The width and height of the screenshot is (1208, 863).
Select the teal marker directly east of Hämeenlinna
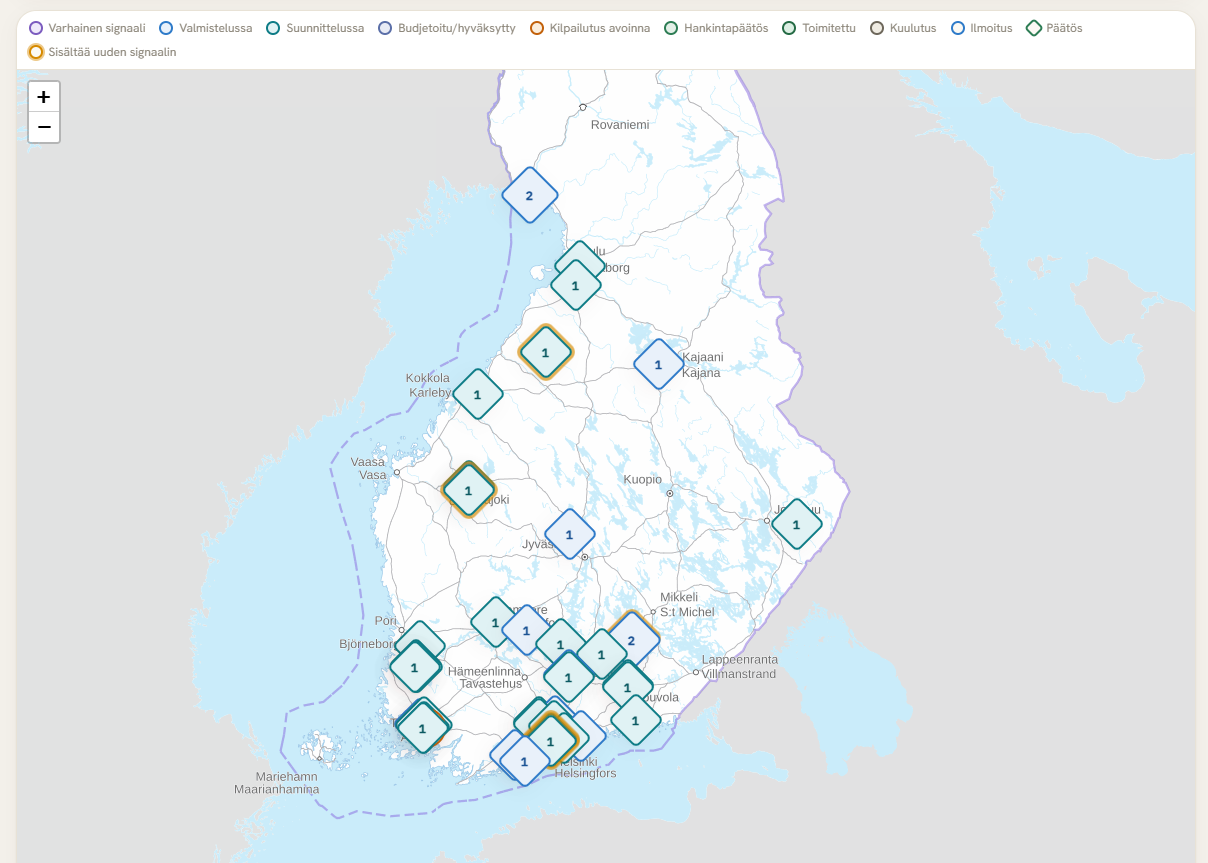[568, 677]
